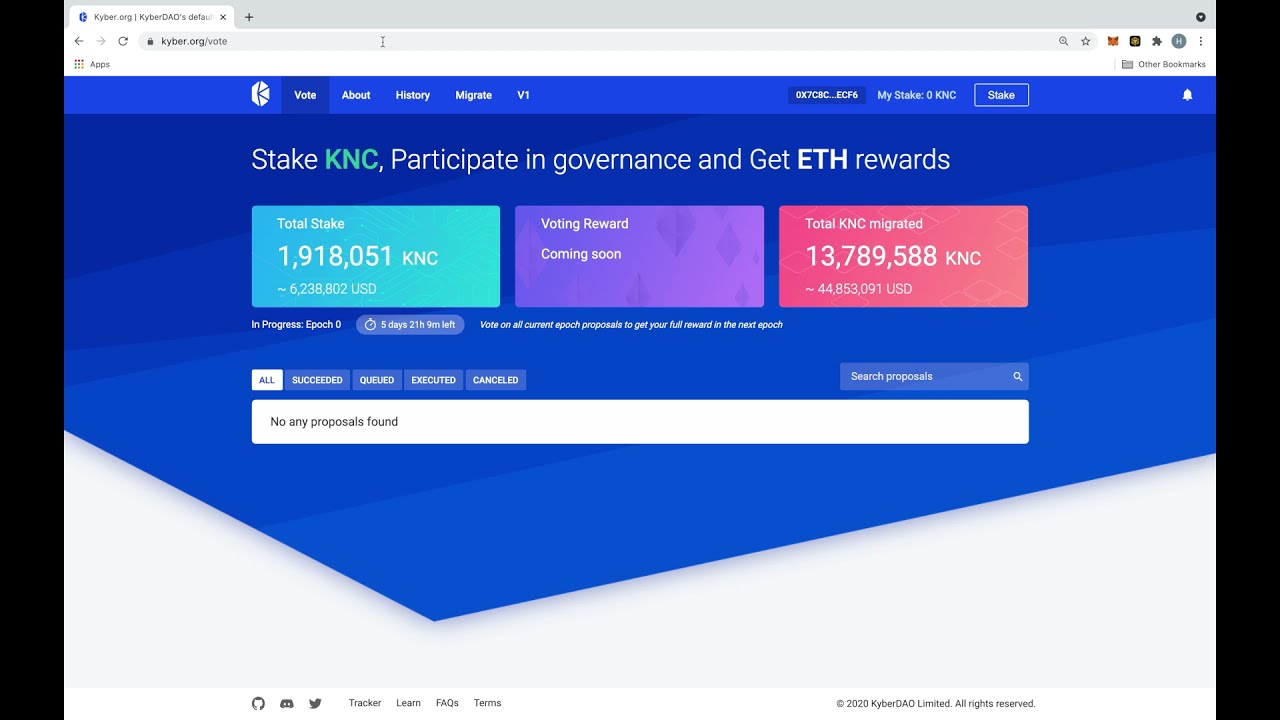Screen dimensions: 1280x720
Task: Open MetaMask fox extension
Action: click(1113, 41)
